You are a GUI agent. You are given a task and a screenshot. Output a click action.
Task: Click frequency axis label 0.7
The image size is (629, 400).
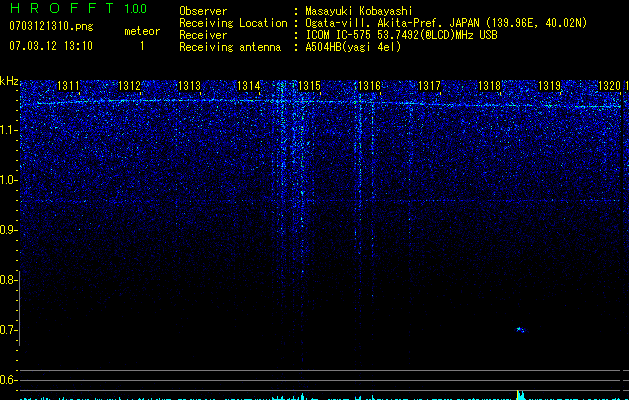(8, 330)
